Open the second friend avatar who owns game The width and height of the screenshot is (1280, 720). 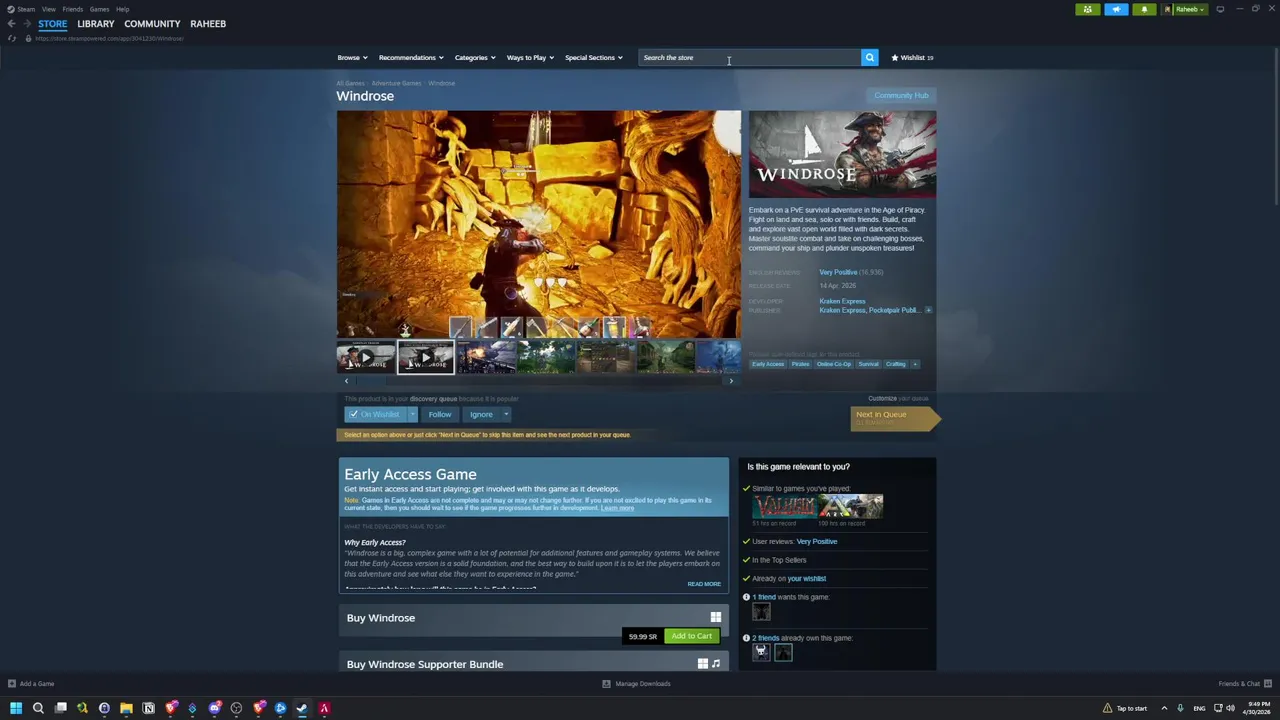pyautogui.click(x=783, y=652)
